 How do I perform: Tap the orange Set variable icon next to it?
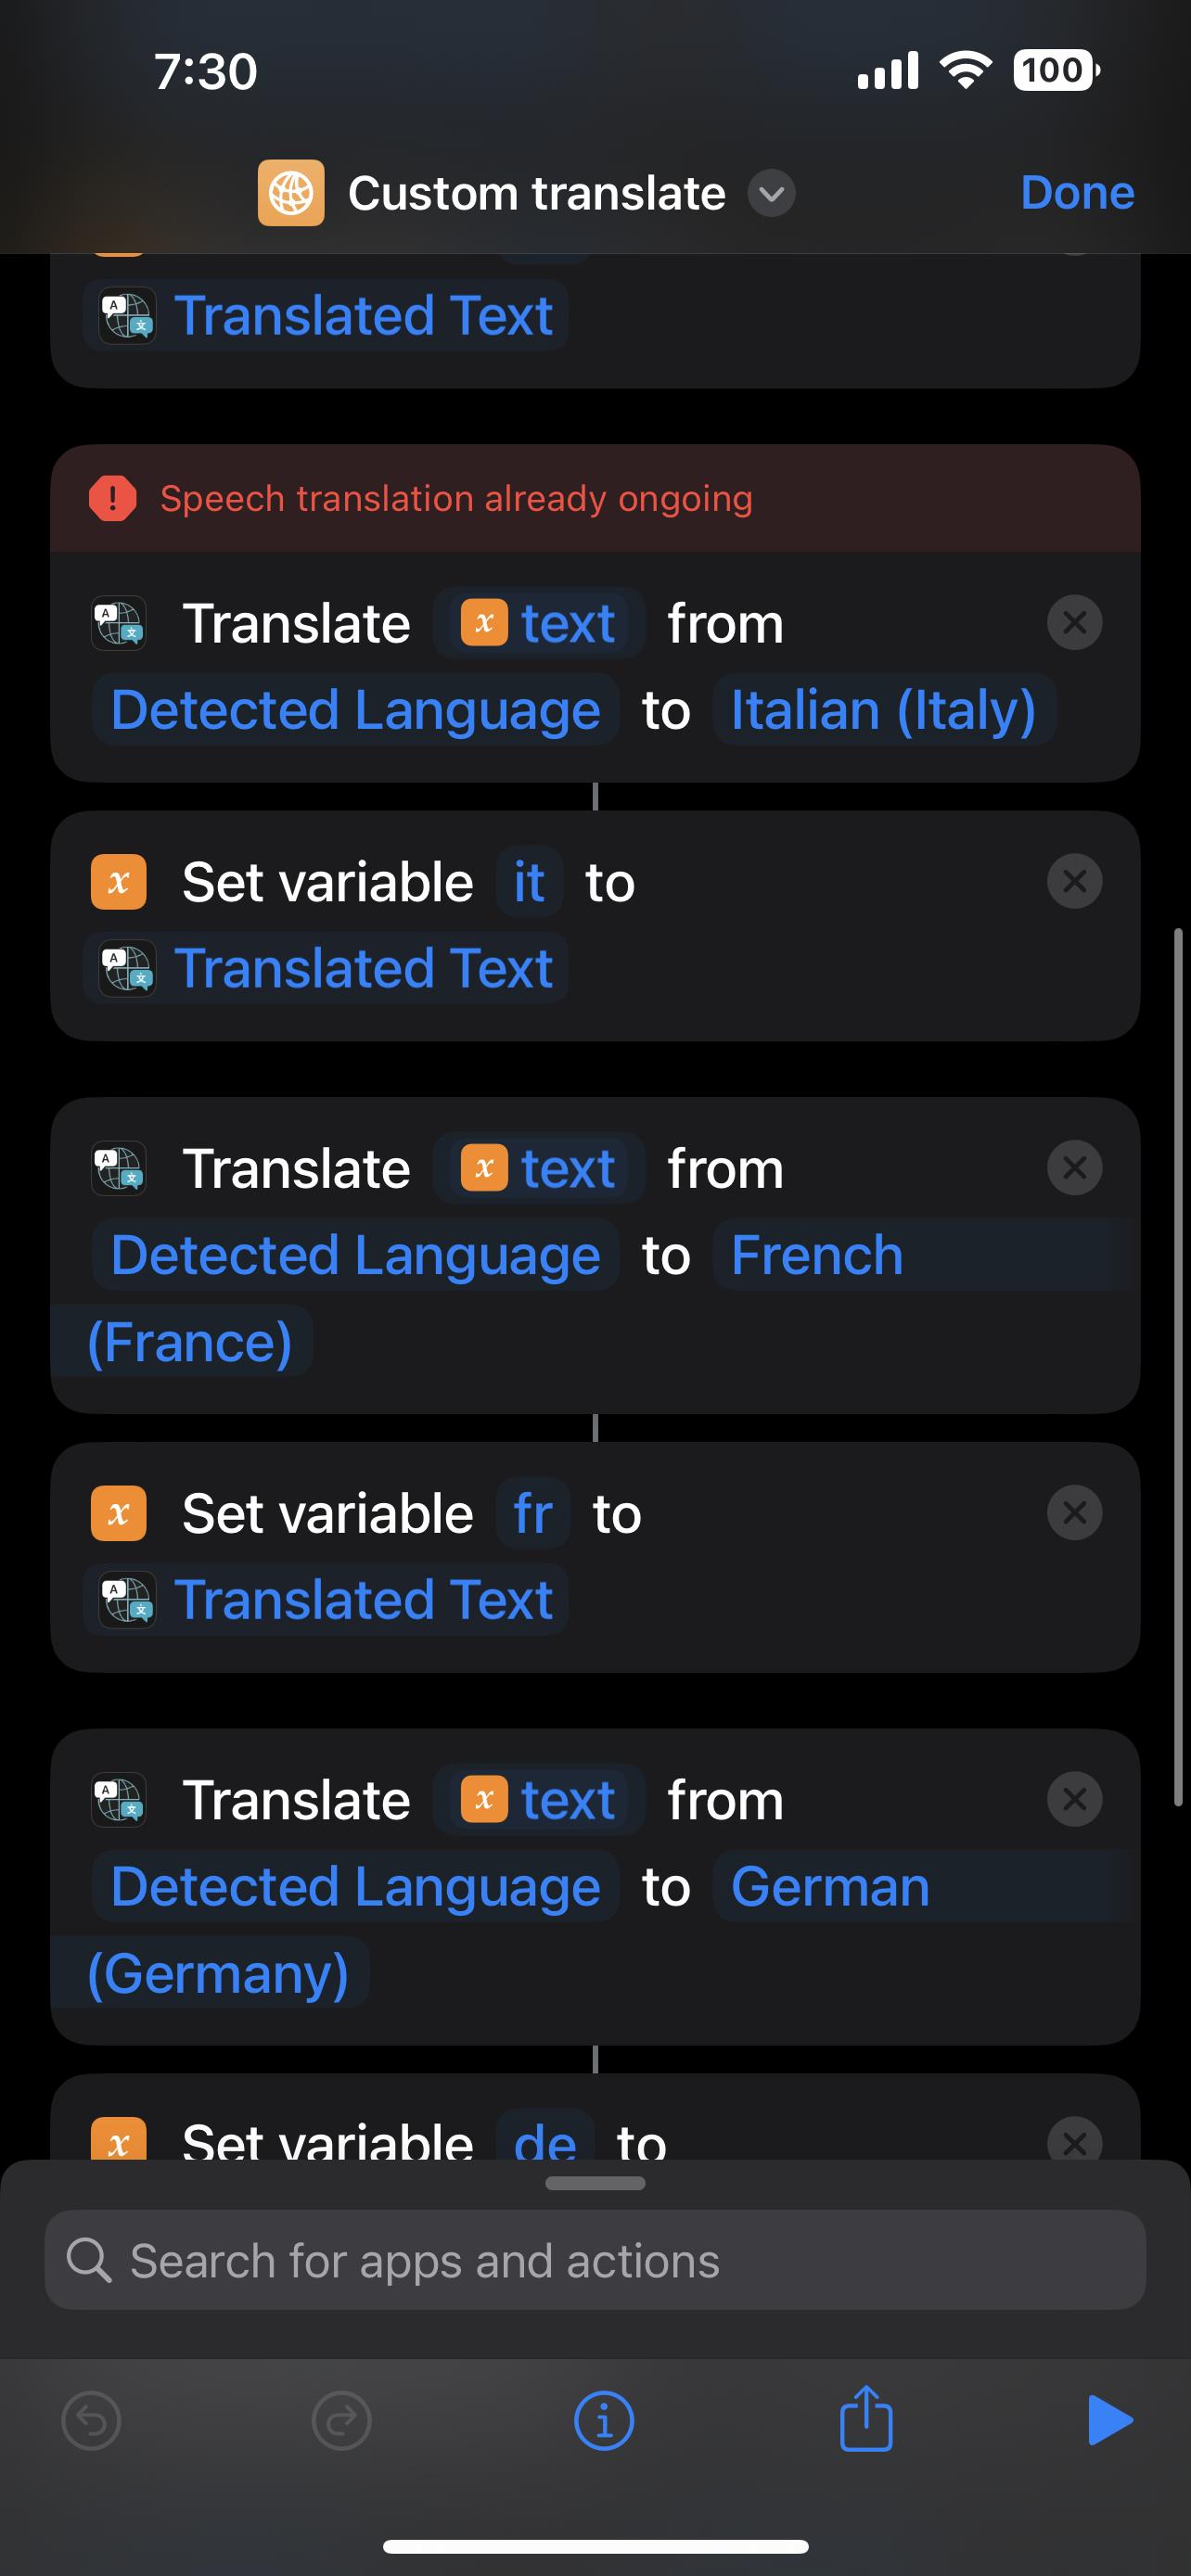(x=118, y=881)
